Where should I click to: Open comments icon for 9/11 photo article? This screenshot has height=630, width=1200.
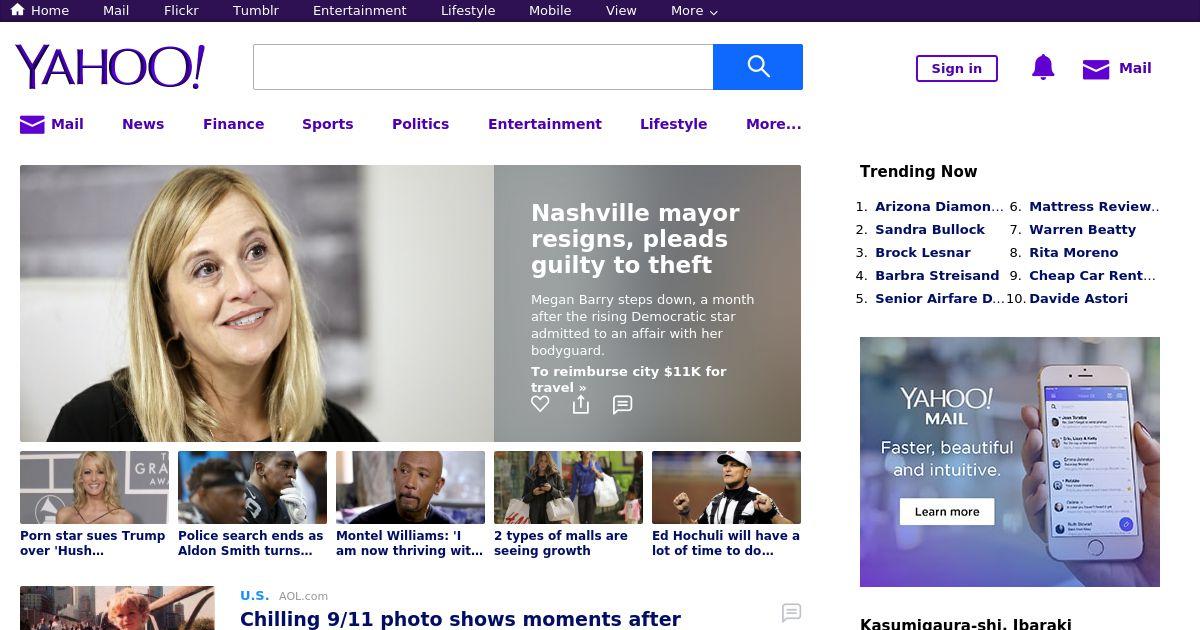click(791, 612)
